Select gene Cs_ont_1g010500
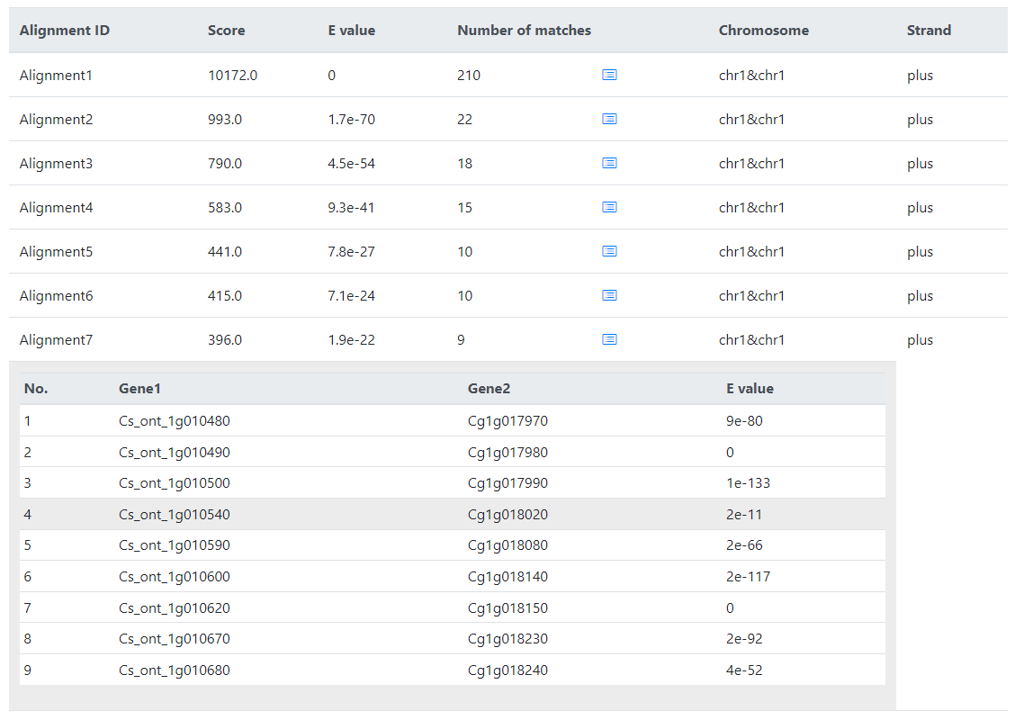 pos(174,483)
